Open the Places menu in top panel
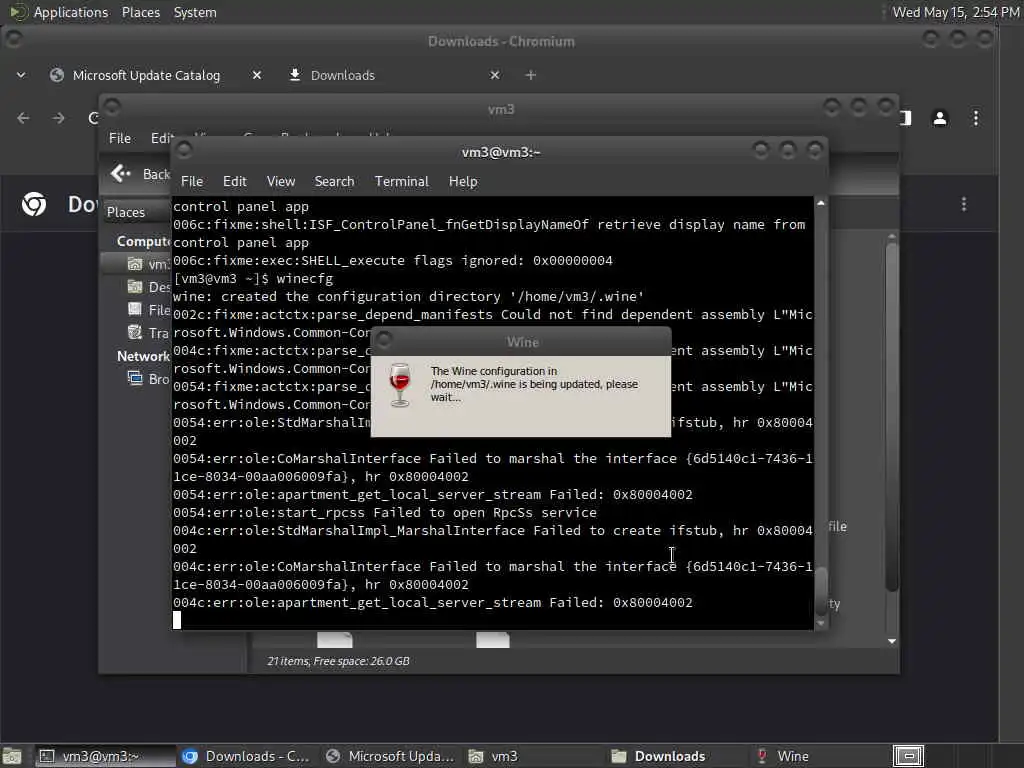 [x=140, y=12]
